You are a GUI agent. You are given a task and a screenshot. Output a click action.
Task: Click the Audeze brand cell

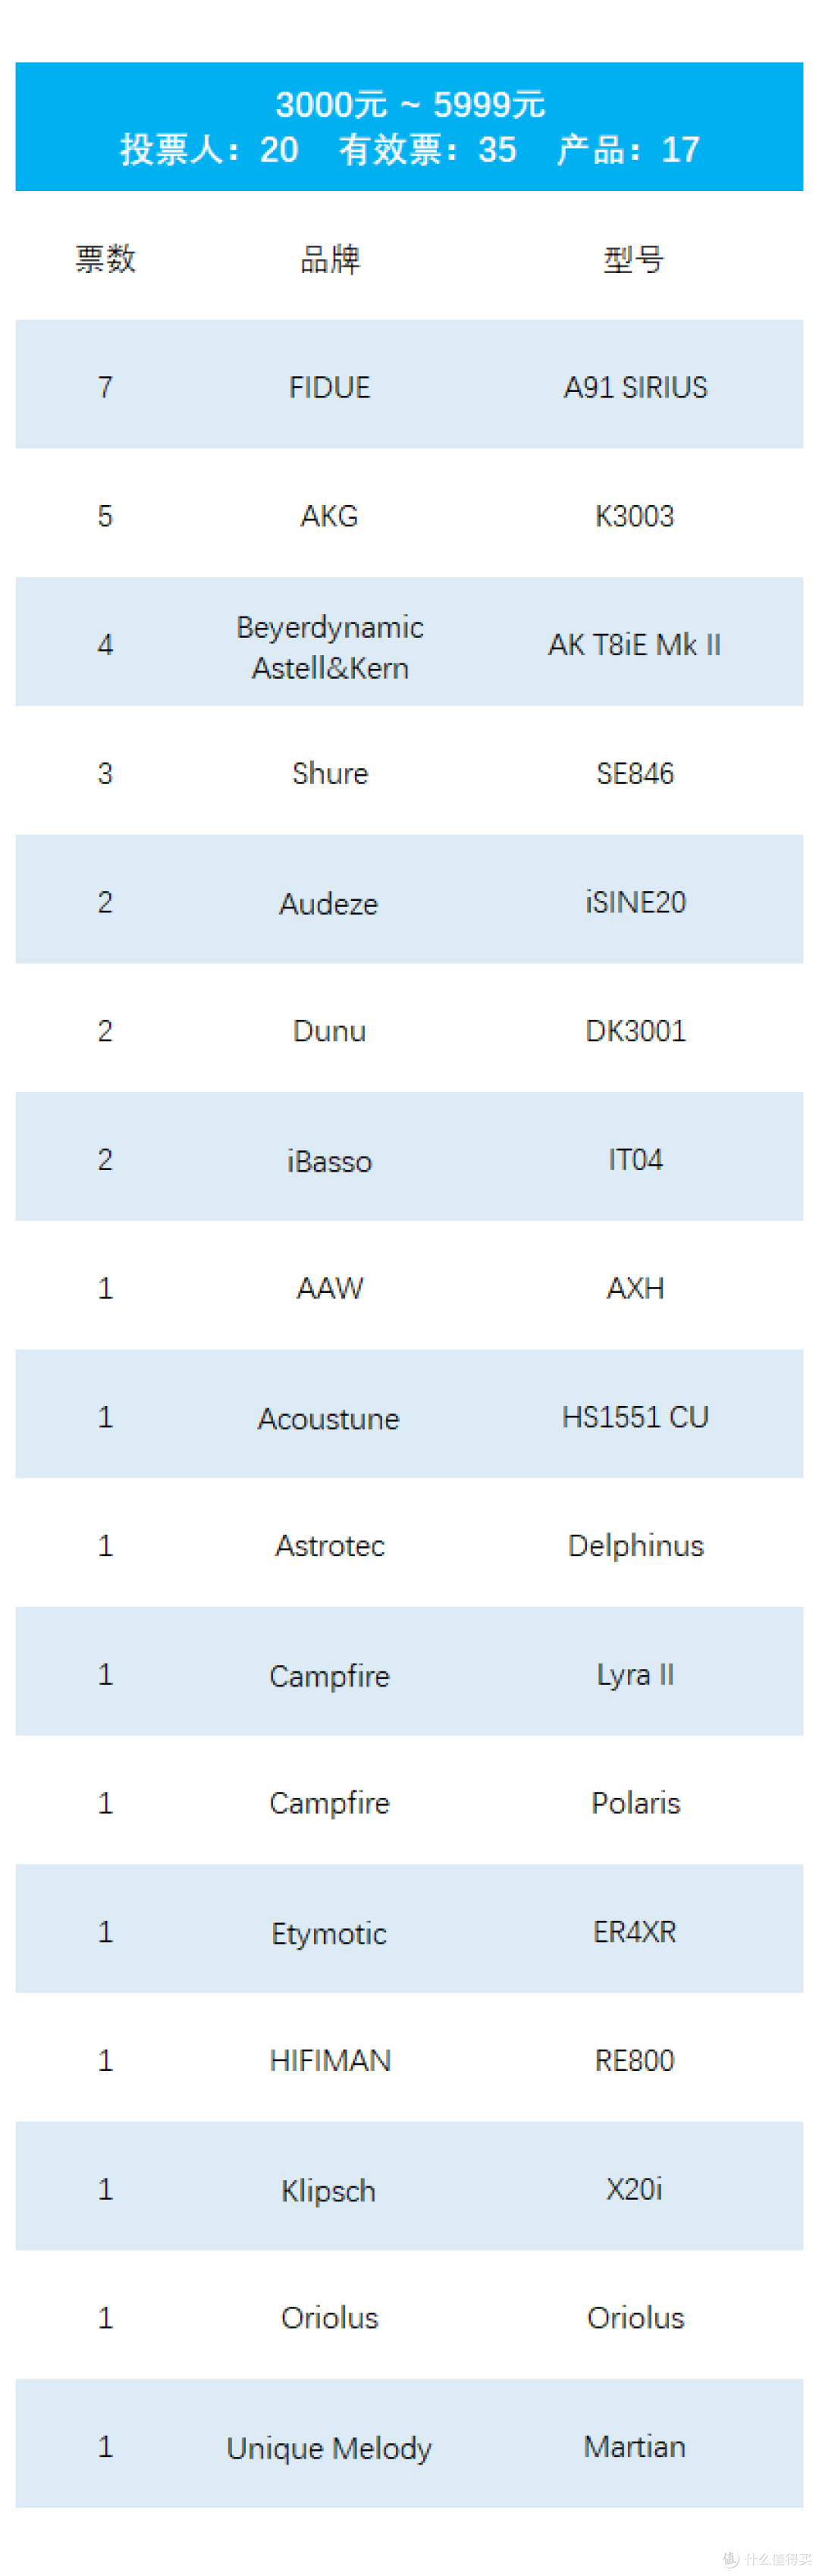329,903
